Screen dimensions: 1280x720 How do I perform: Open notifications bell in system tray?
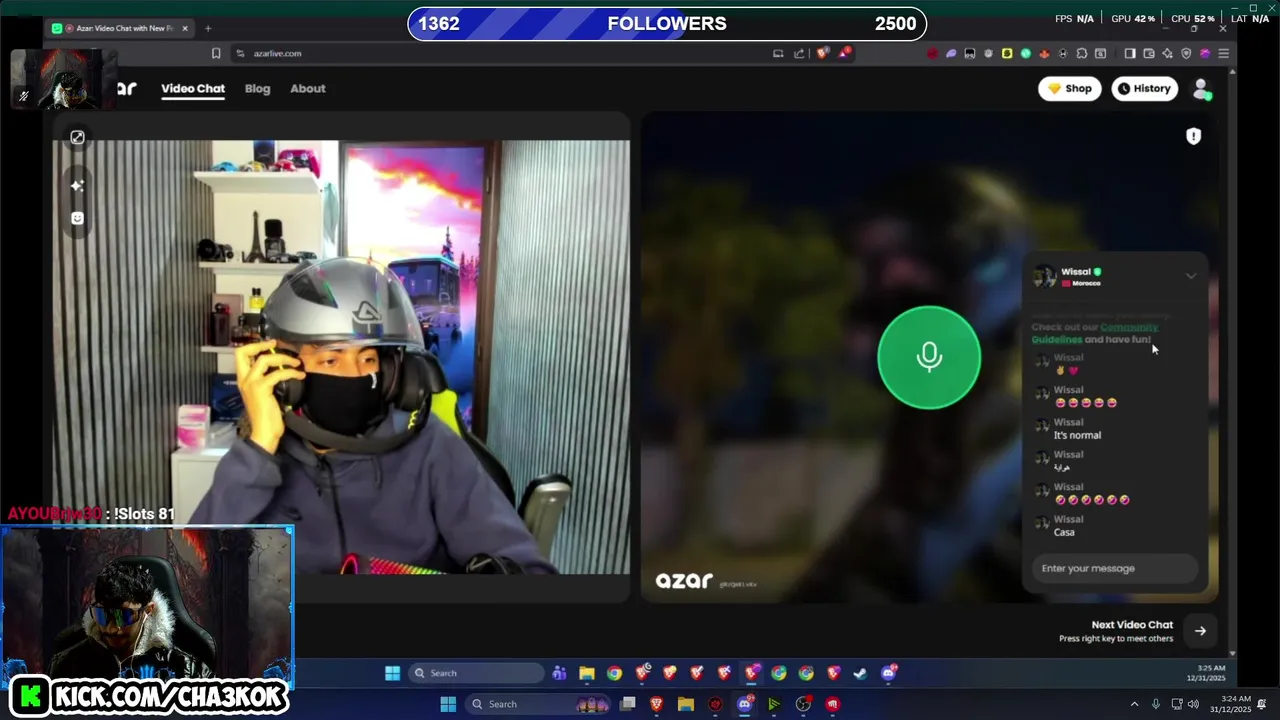[x=1262, y=704]
